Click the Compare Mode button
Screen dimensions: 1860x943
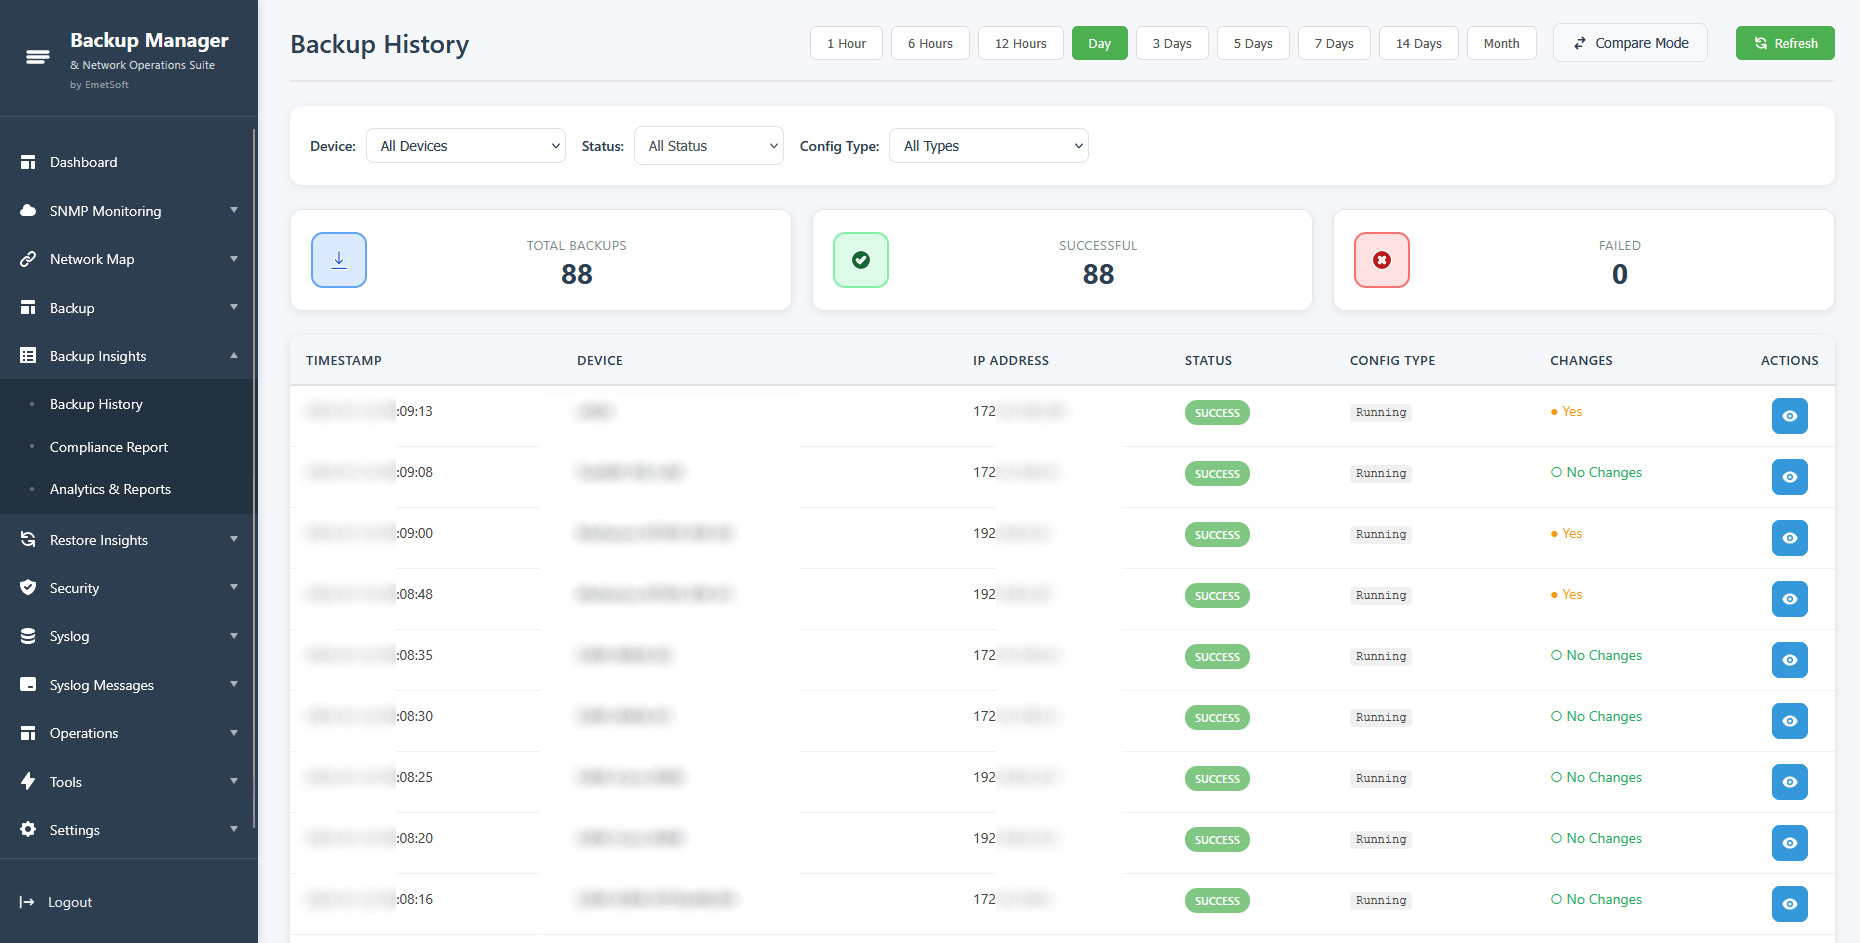[x=1630, y=43]
